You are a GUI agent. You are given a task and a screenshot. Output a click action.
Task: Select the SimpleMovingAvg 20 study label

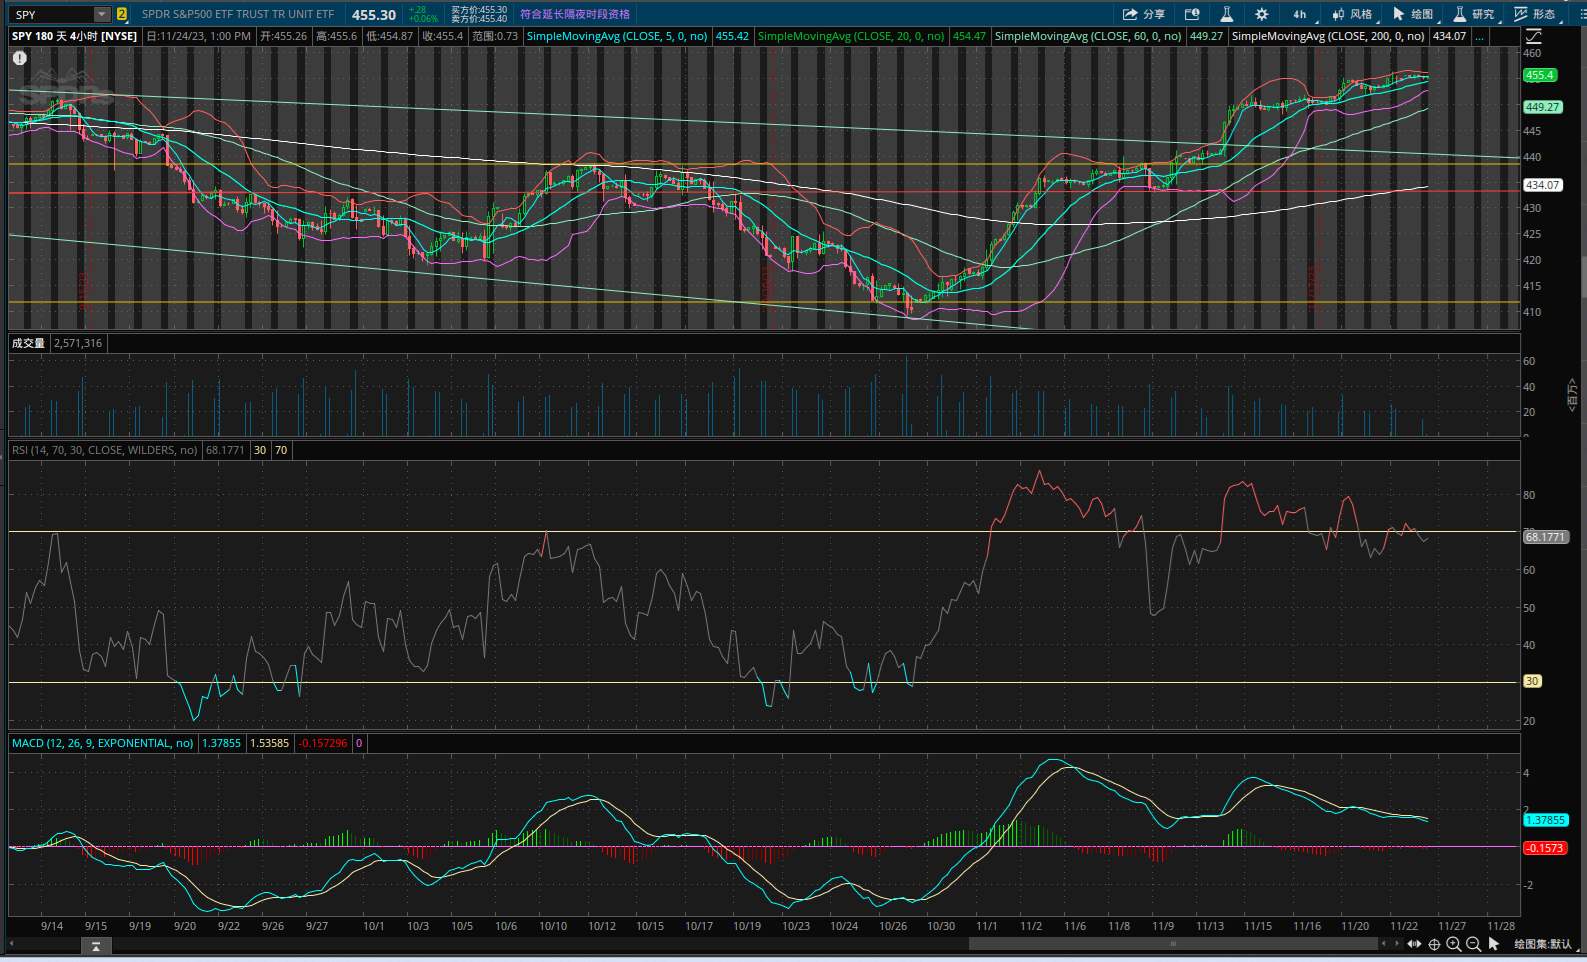coord(851,36)
